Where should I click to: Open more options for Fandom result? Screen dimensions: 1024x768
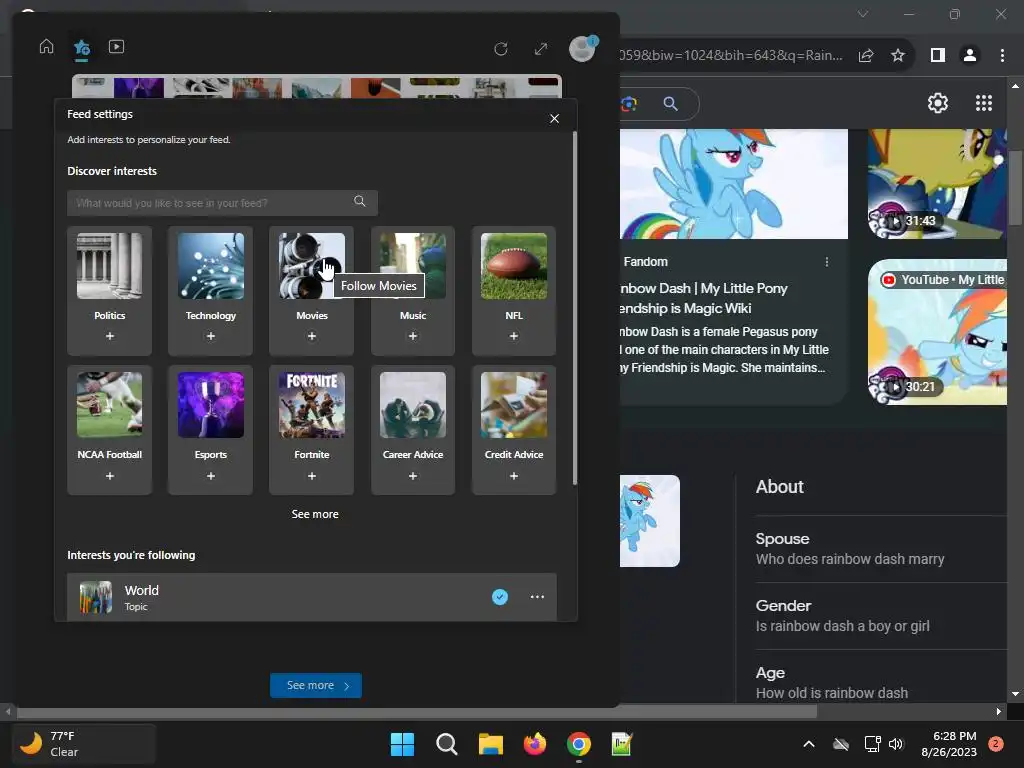pyautogui.click(x=827, y=262)
